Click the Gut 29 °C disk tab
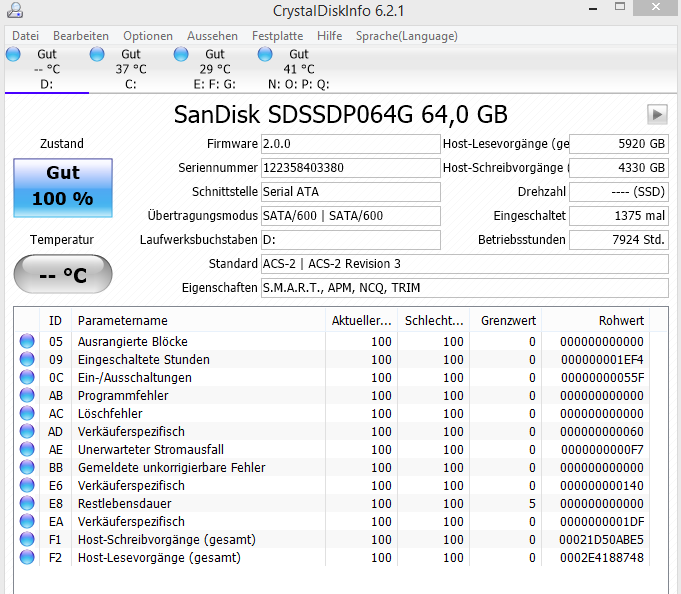 tap(215, 69)
